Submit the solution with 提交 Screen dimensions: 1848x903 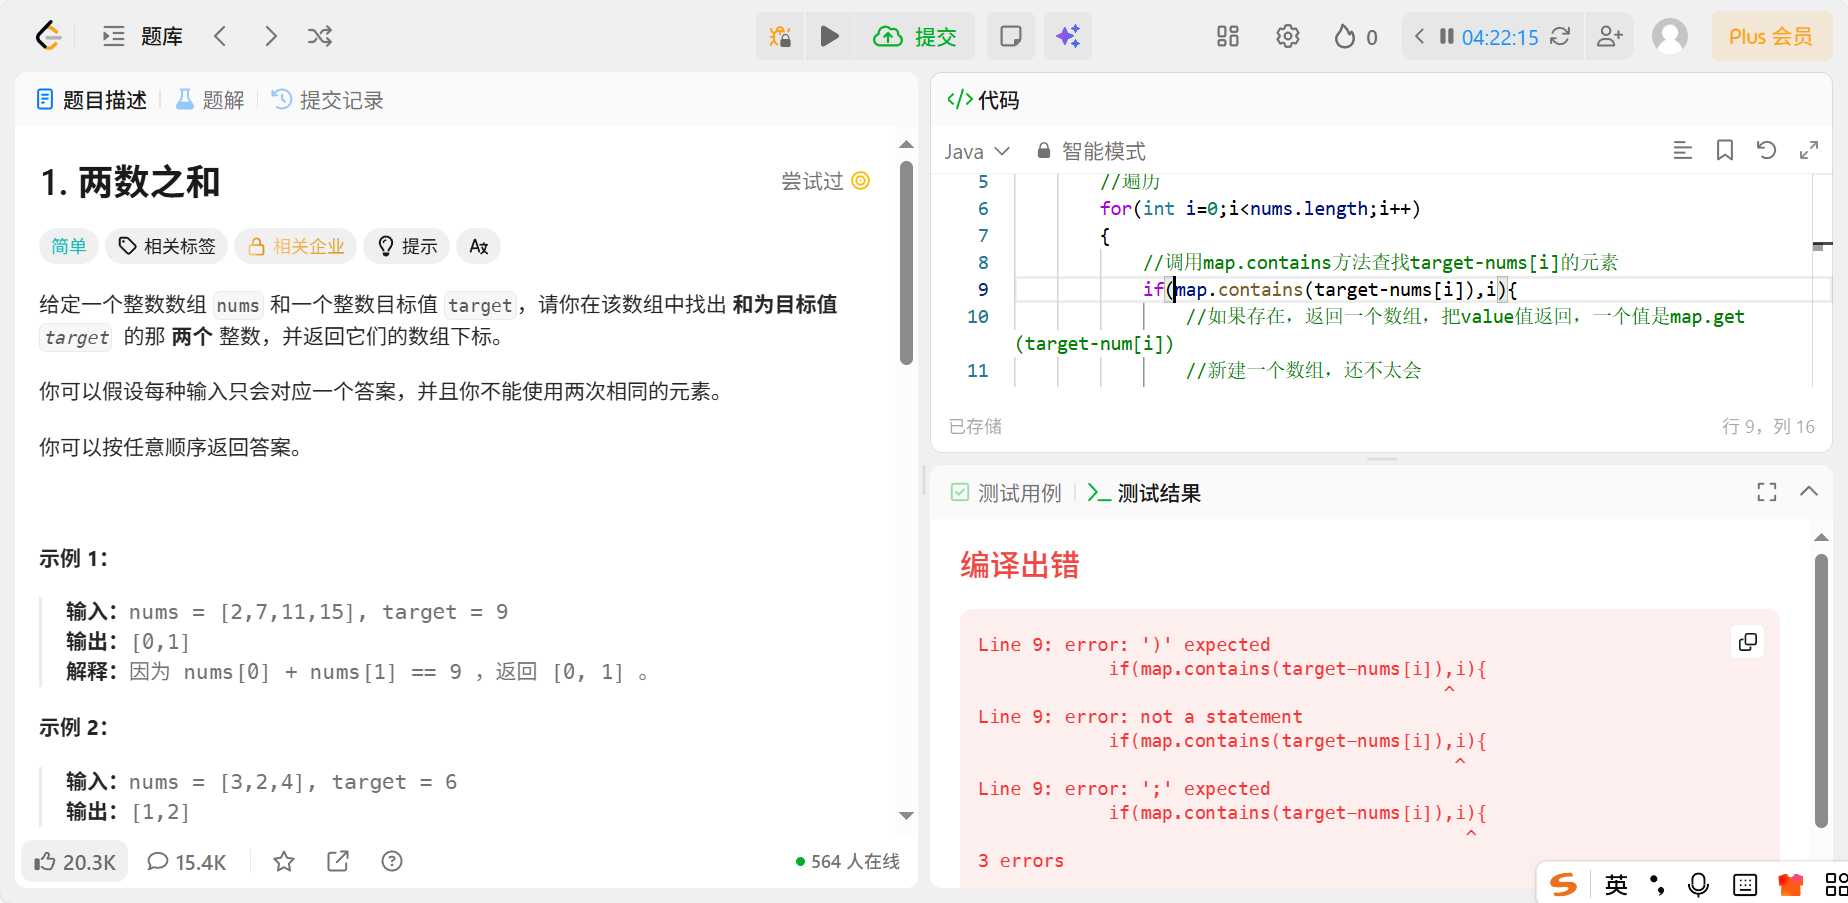coord(914,37)
